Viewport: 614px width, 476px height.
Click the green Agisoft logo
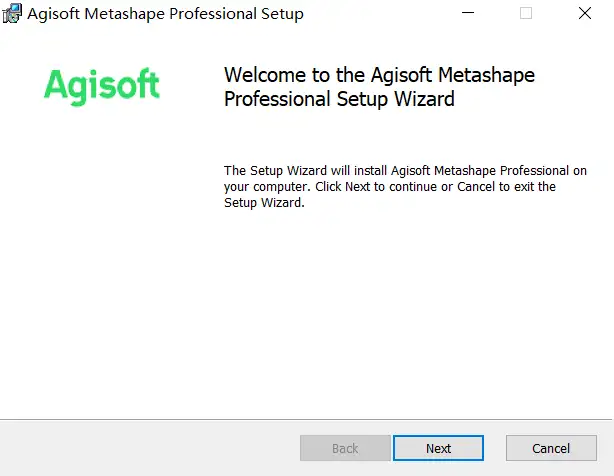click(102, 87)
